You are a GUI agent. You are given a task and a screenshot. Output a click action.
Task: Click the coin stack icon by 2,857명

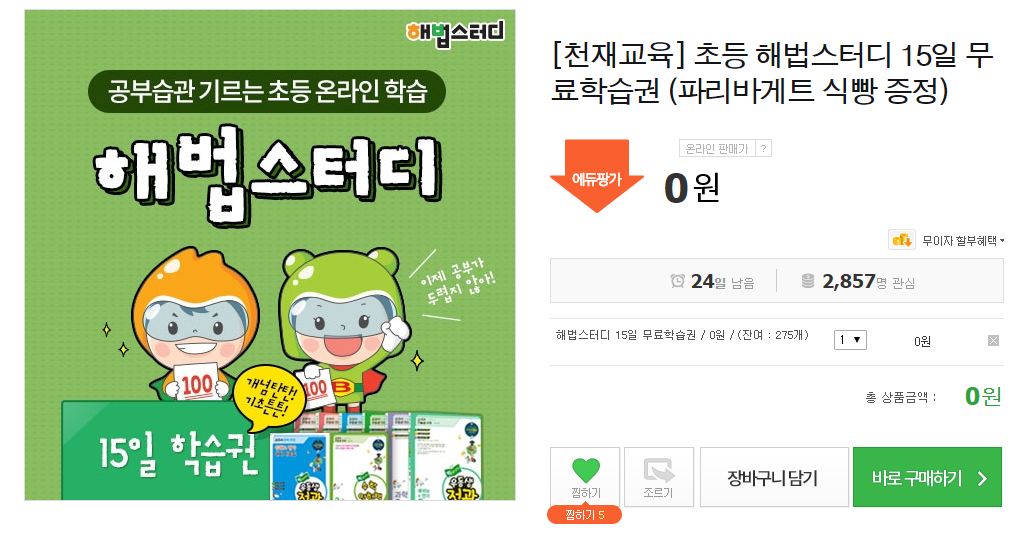click(x=808, y=281)
